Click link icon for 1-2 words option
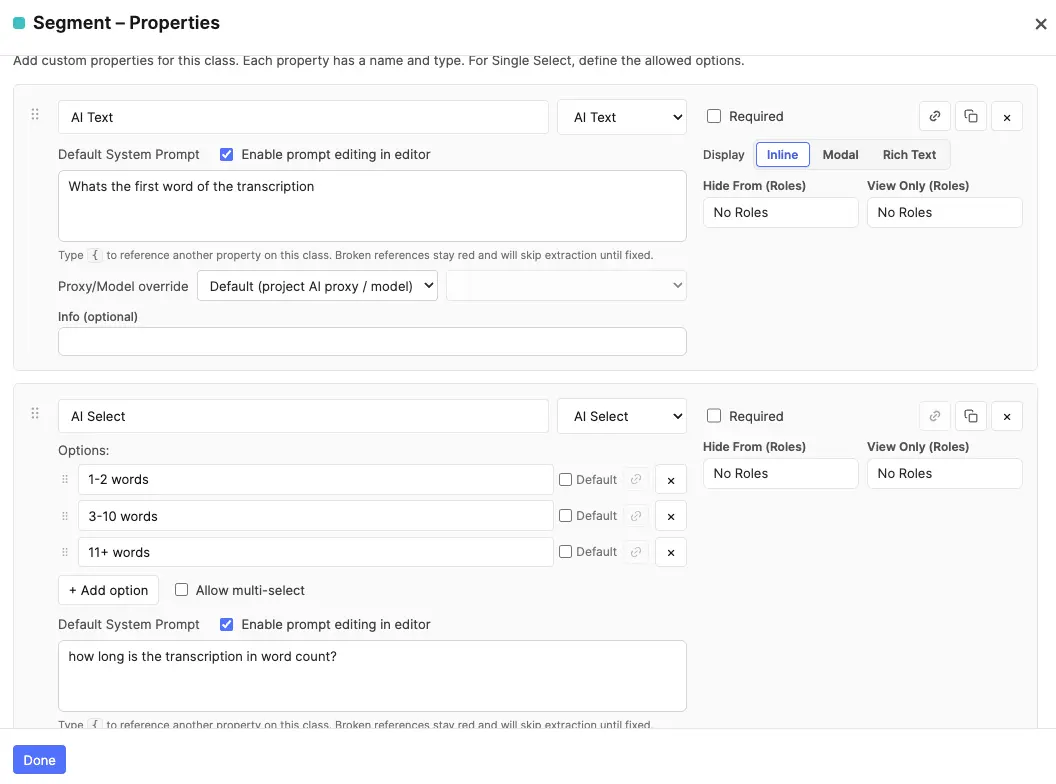The image size is (1056, 784). coord(636,480)
